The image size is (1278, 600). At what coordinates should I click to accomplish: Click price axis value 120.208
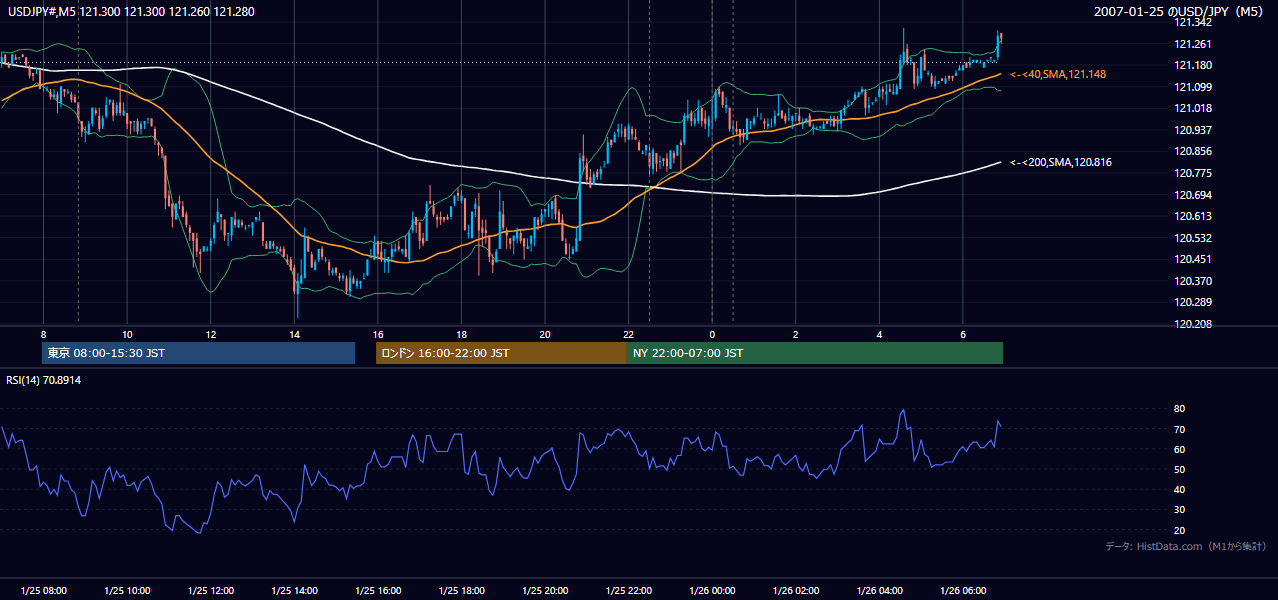(1193, 324)
